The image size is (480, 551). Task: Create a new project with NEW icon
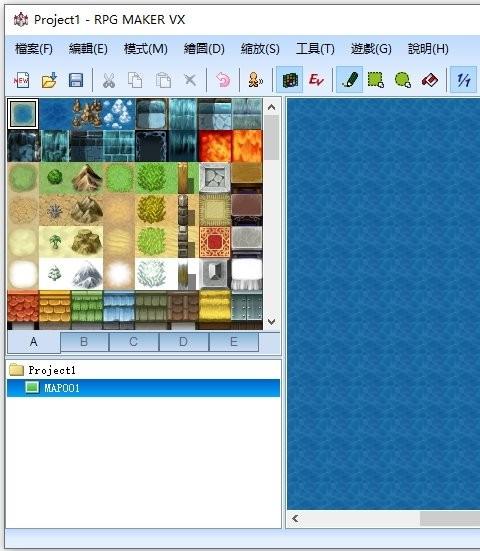click(21, 80)
